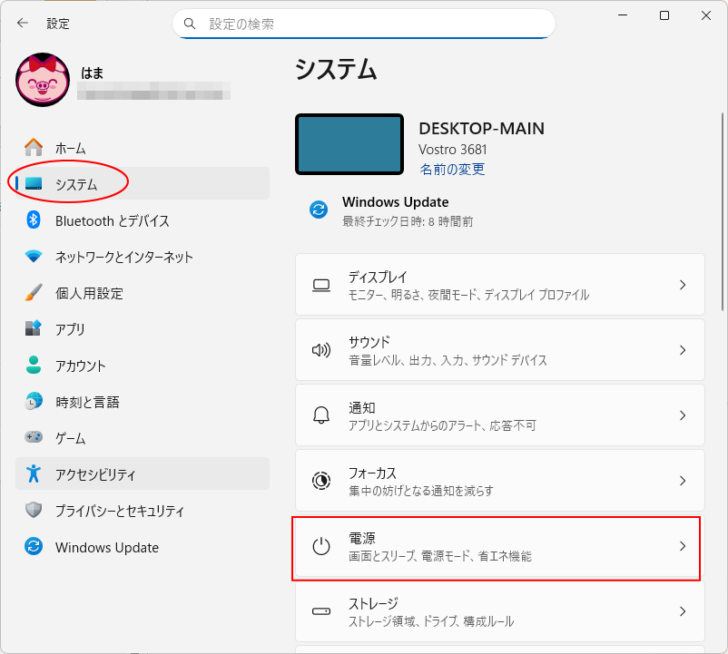Image resolution: width=728 pixels, height=654 pixels.
Task: Select Bluetooth とデバイス menu item
Action: click(142, 220)
